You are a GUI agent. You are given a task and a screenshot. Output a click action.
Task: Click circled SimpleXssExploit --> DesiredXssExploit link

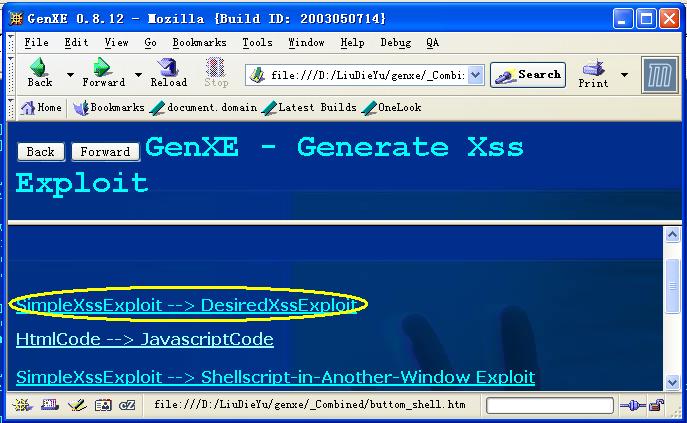pyautogui.click(x=186, y=305)
